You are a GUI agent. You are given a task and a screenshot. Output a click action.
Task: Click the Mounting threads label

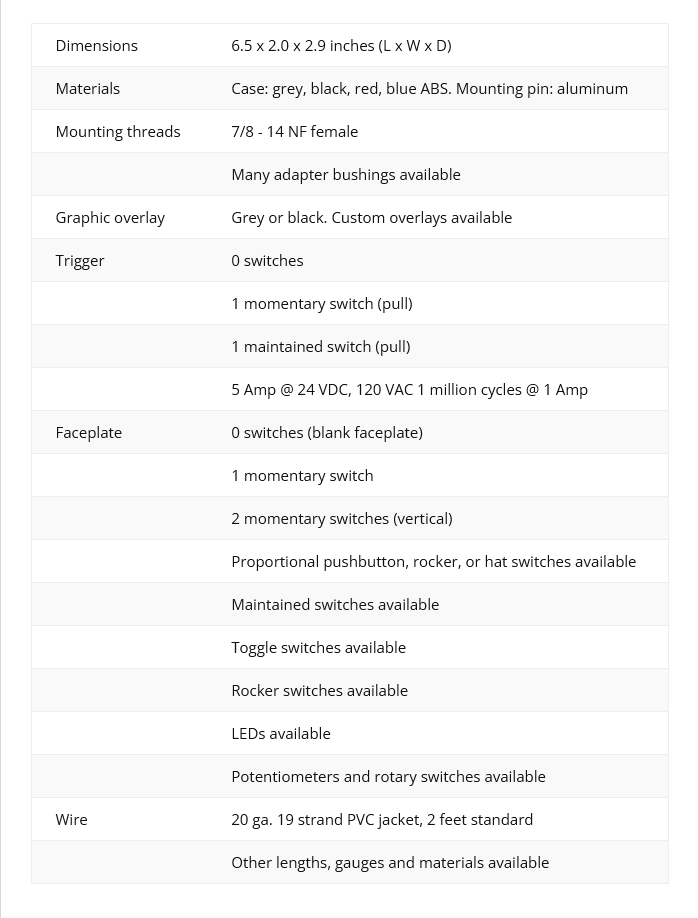tap(118, 132)
